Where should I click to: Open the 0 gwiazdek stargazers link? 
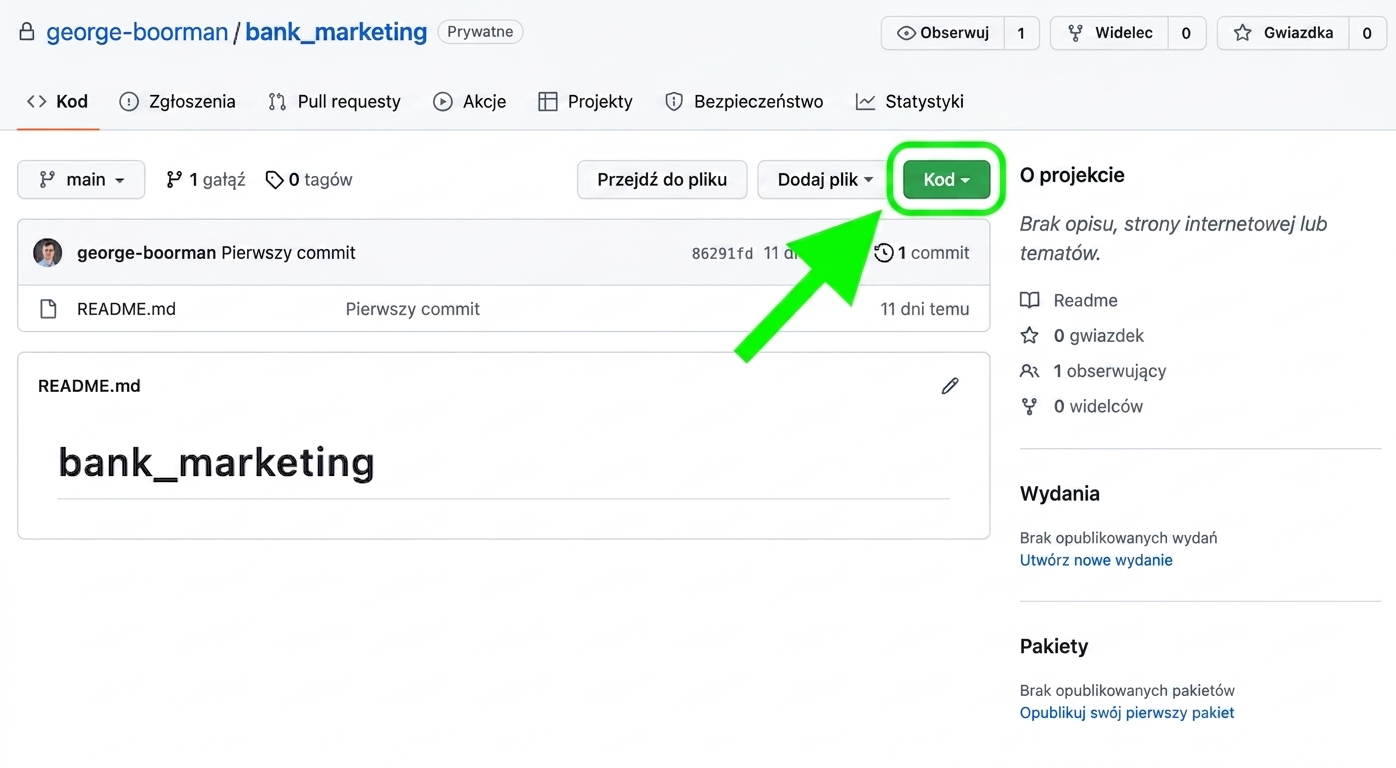click(1082, 336)
